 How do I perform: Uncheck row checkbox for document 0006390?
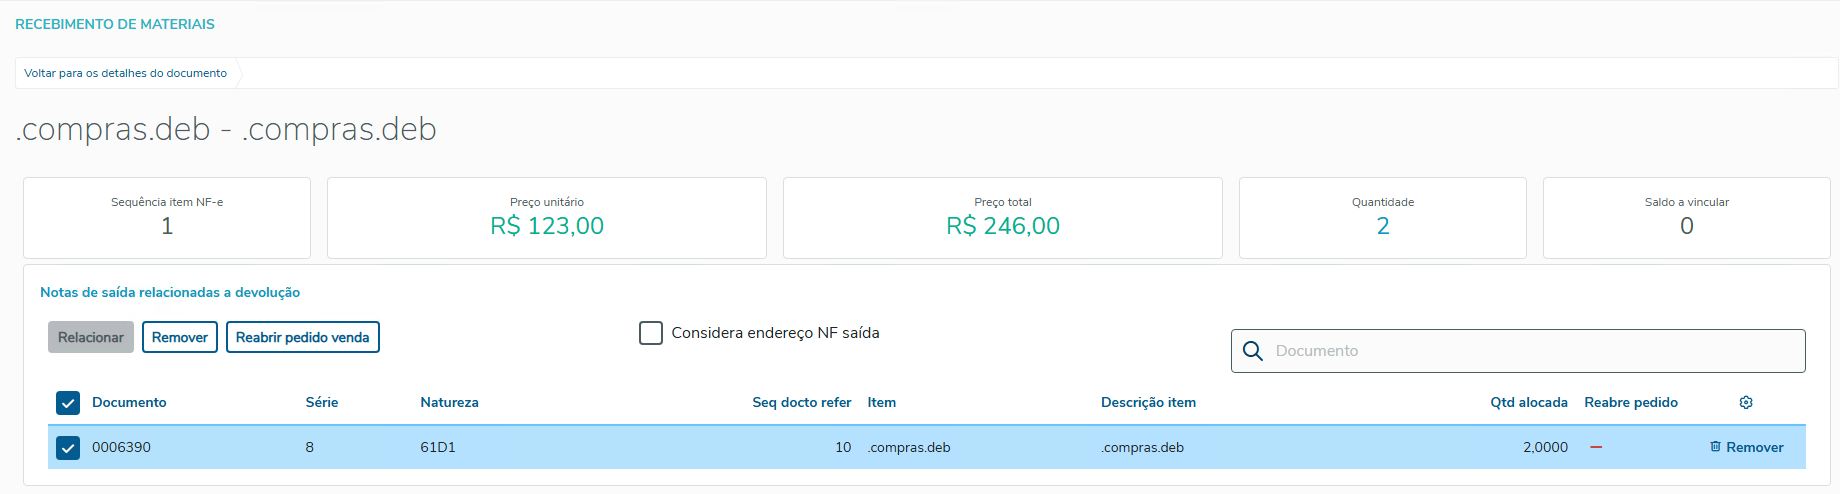[x=68, y=448]
